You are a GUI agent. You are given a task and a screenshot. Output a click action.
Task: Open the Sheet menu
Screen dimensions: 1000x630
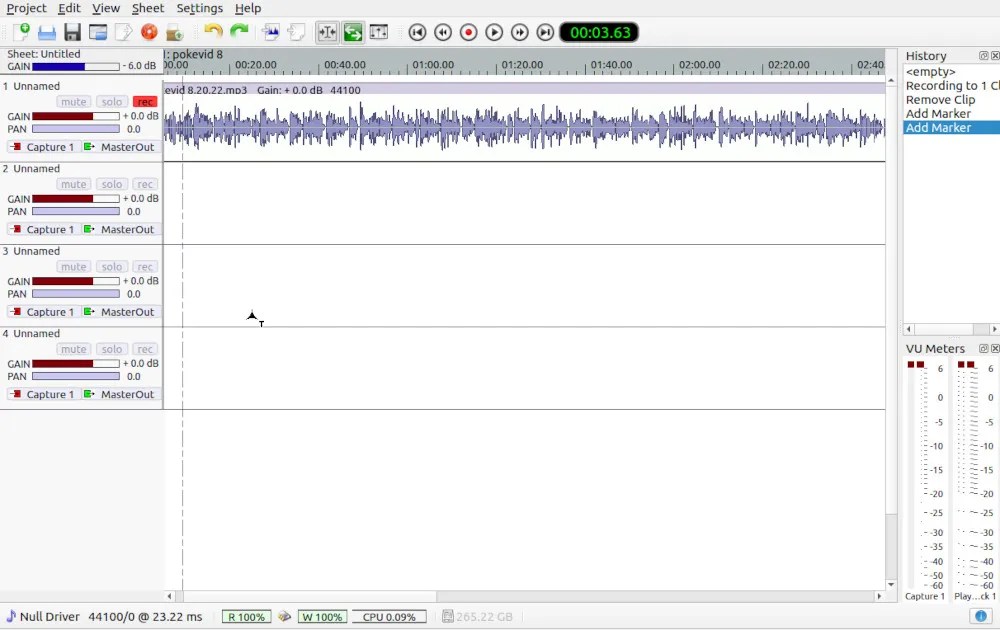coord(147,8)
